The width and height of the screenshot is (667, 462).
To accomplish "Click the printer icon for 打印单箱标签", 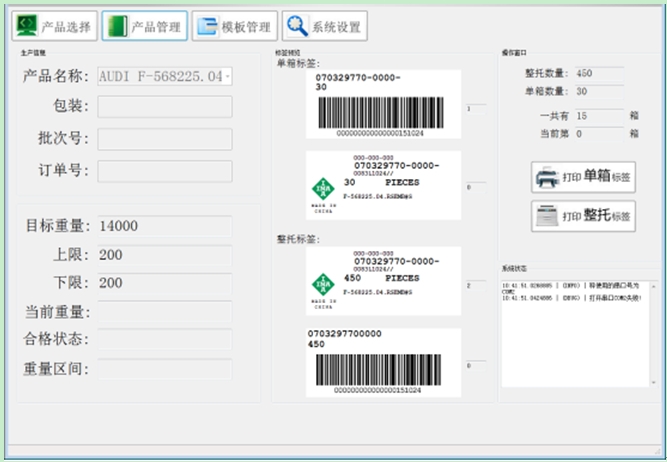I will pyautogui.click(x=546, y=178).
